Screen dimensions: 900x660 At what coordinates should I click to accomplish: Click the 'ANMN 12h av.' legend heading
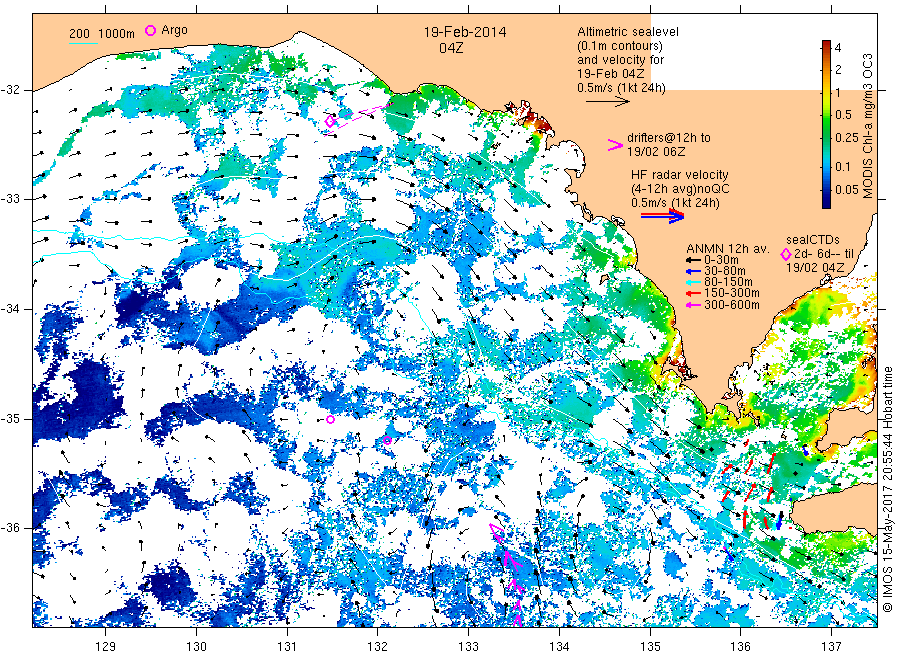pyautogui.click(x=728, y=249)
